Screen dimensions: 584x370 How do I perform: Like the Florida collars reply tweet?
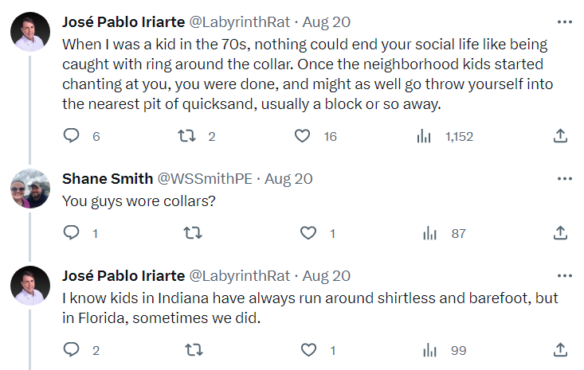tap(308, 350)
